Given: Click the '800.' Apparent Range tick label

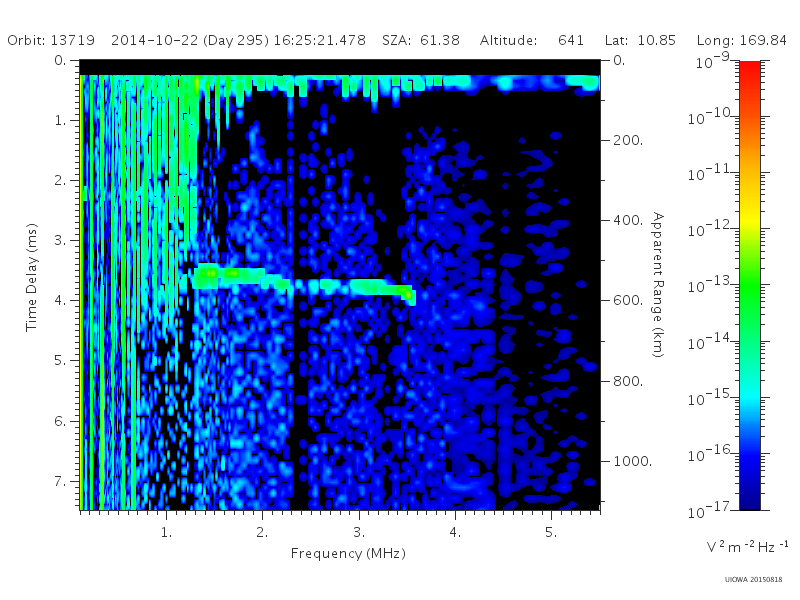Looking at the screenshot, I should coord(628,381).
